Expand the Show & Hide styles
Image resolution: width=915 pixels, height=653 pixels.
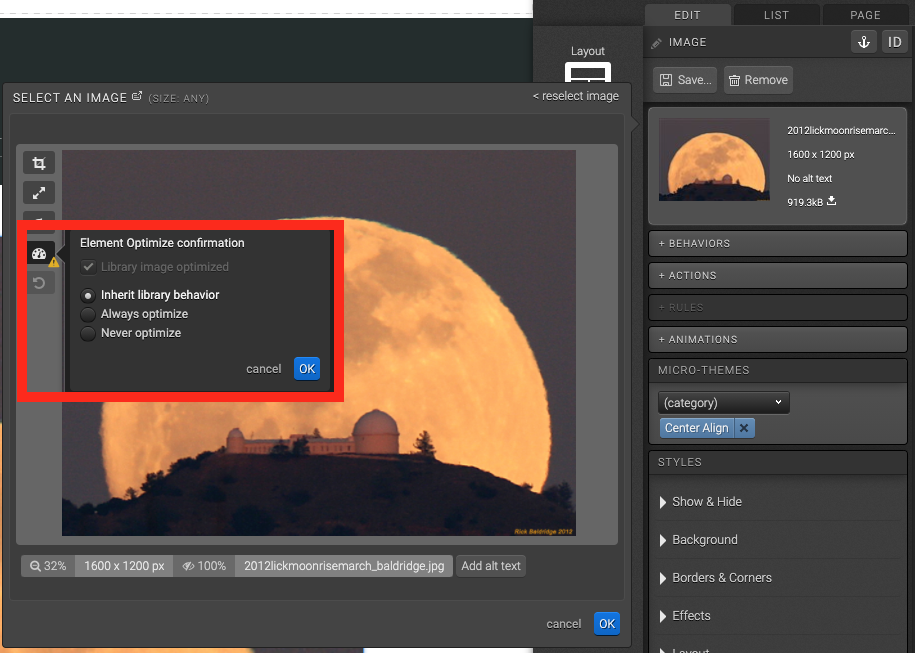(x=706, y=502)
